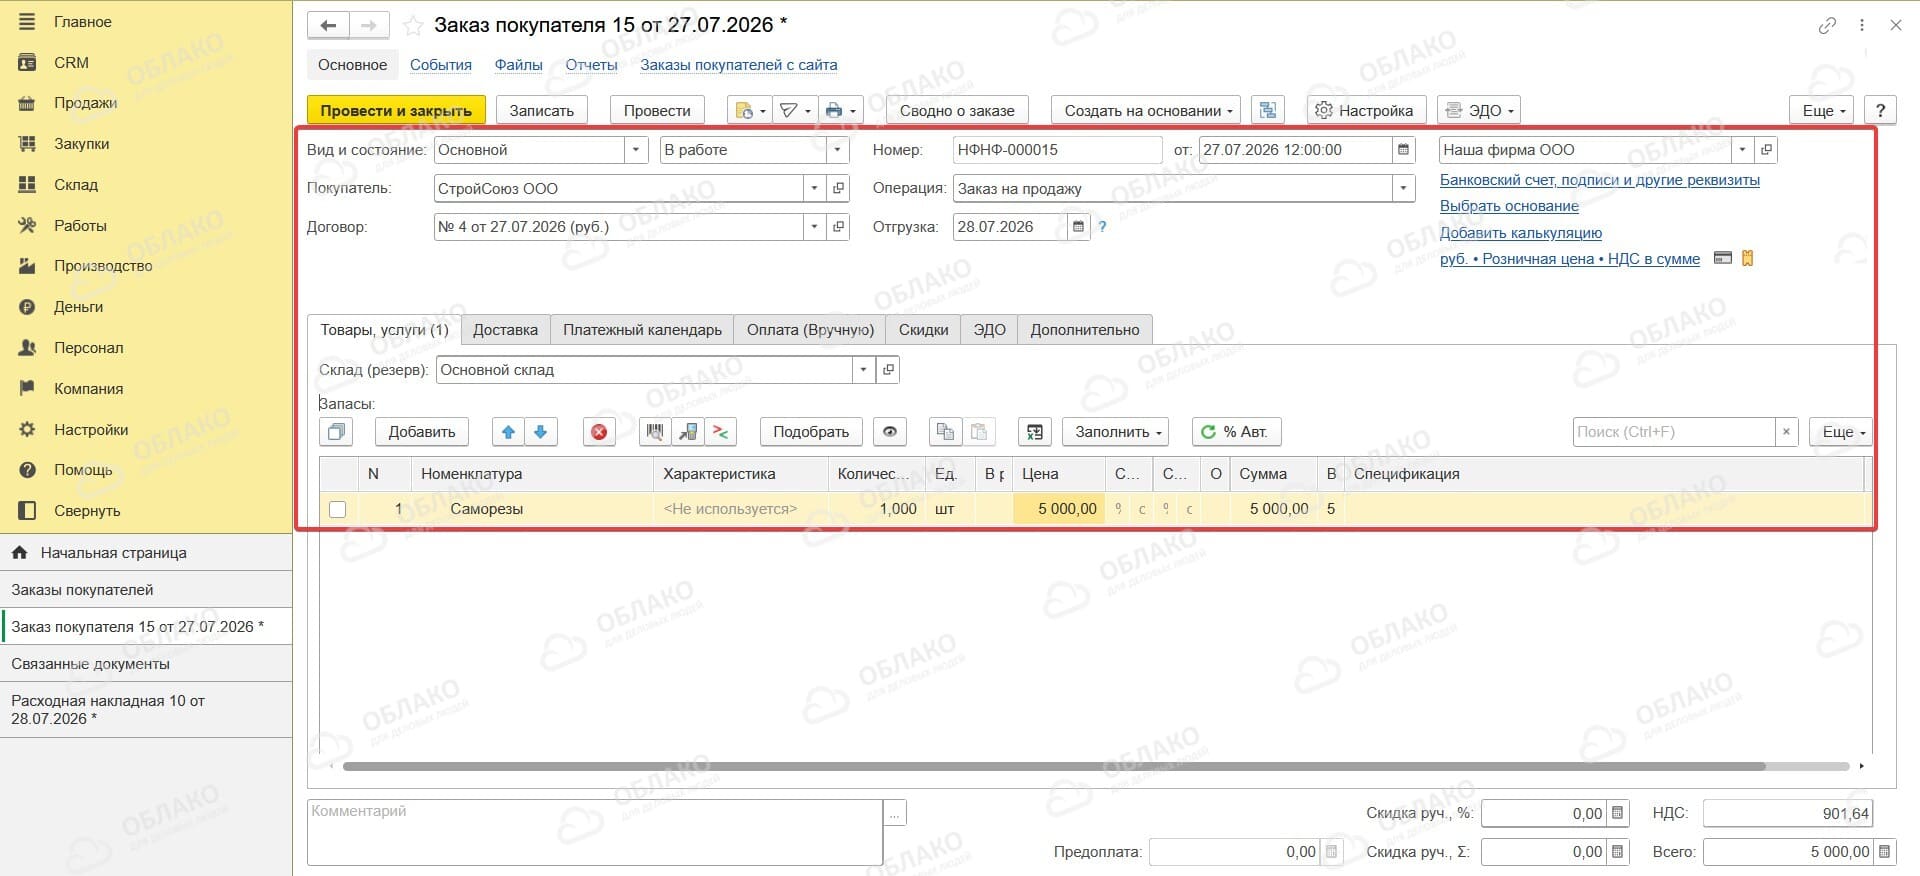Click the ellipsis button beside Комментарий
Screen dimensions: 1920x876
point(895,814)
